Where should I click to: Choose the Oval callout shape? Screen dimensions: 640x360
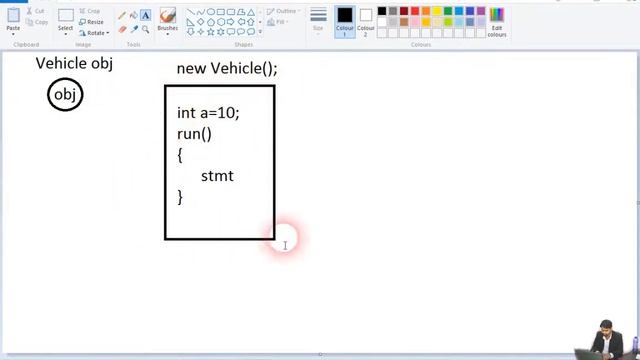pos(241,32)
